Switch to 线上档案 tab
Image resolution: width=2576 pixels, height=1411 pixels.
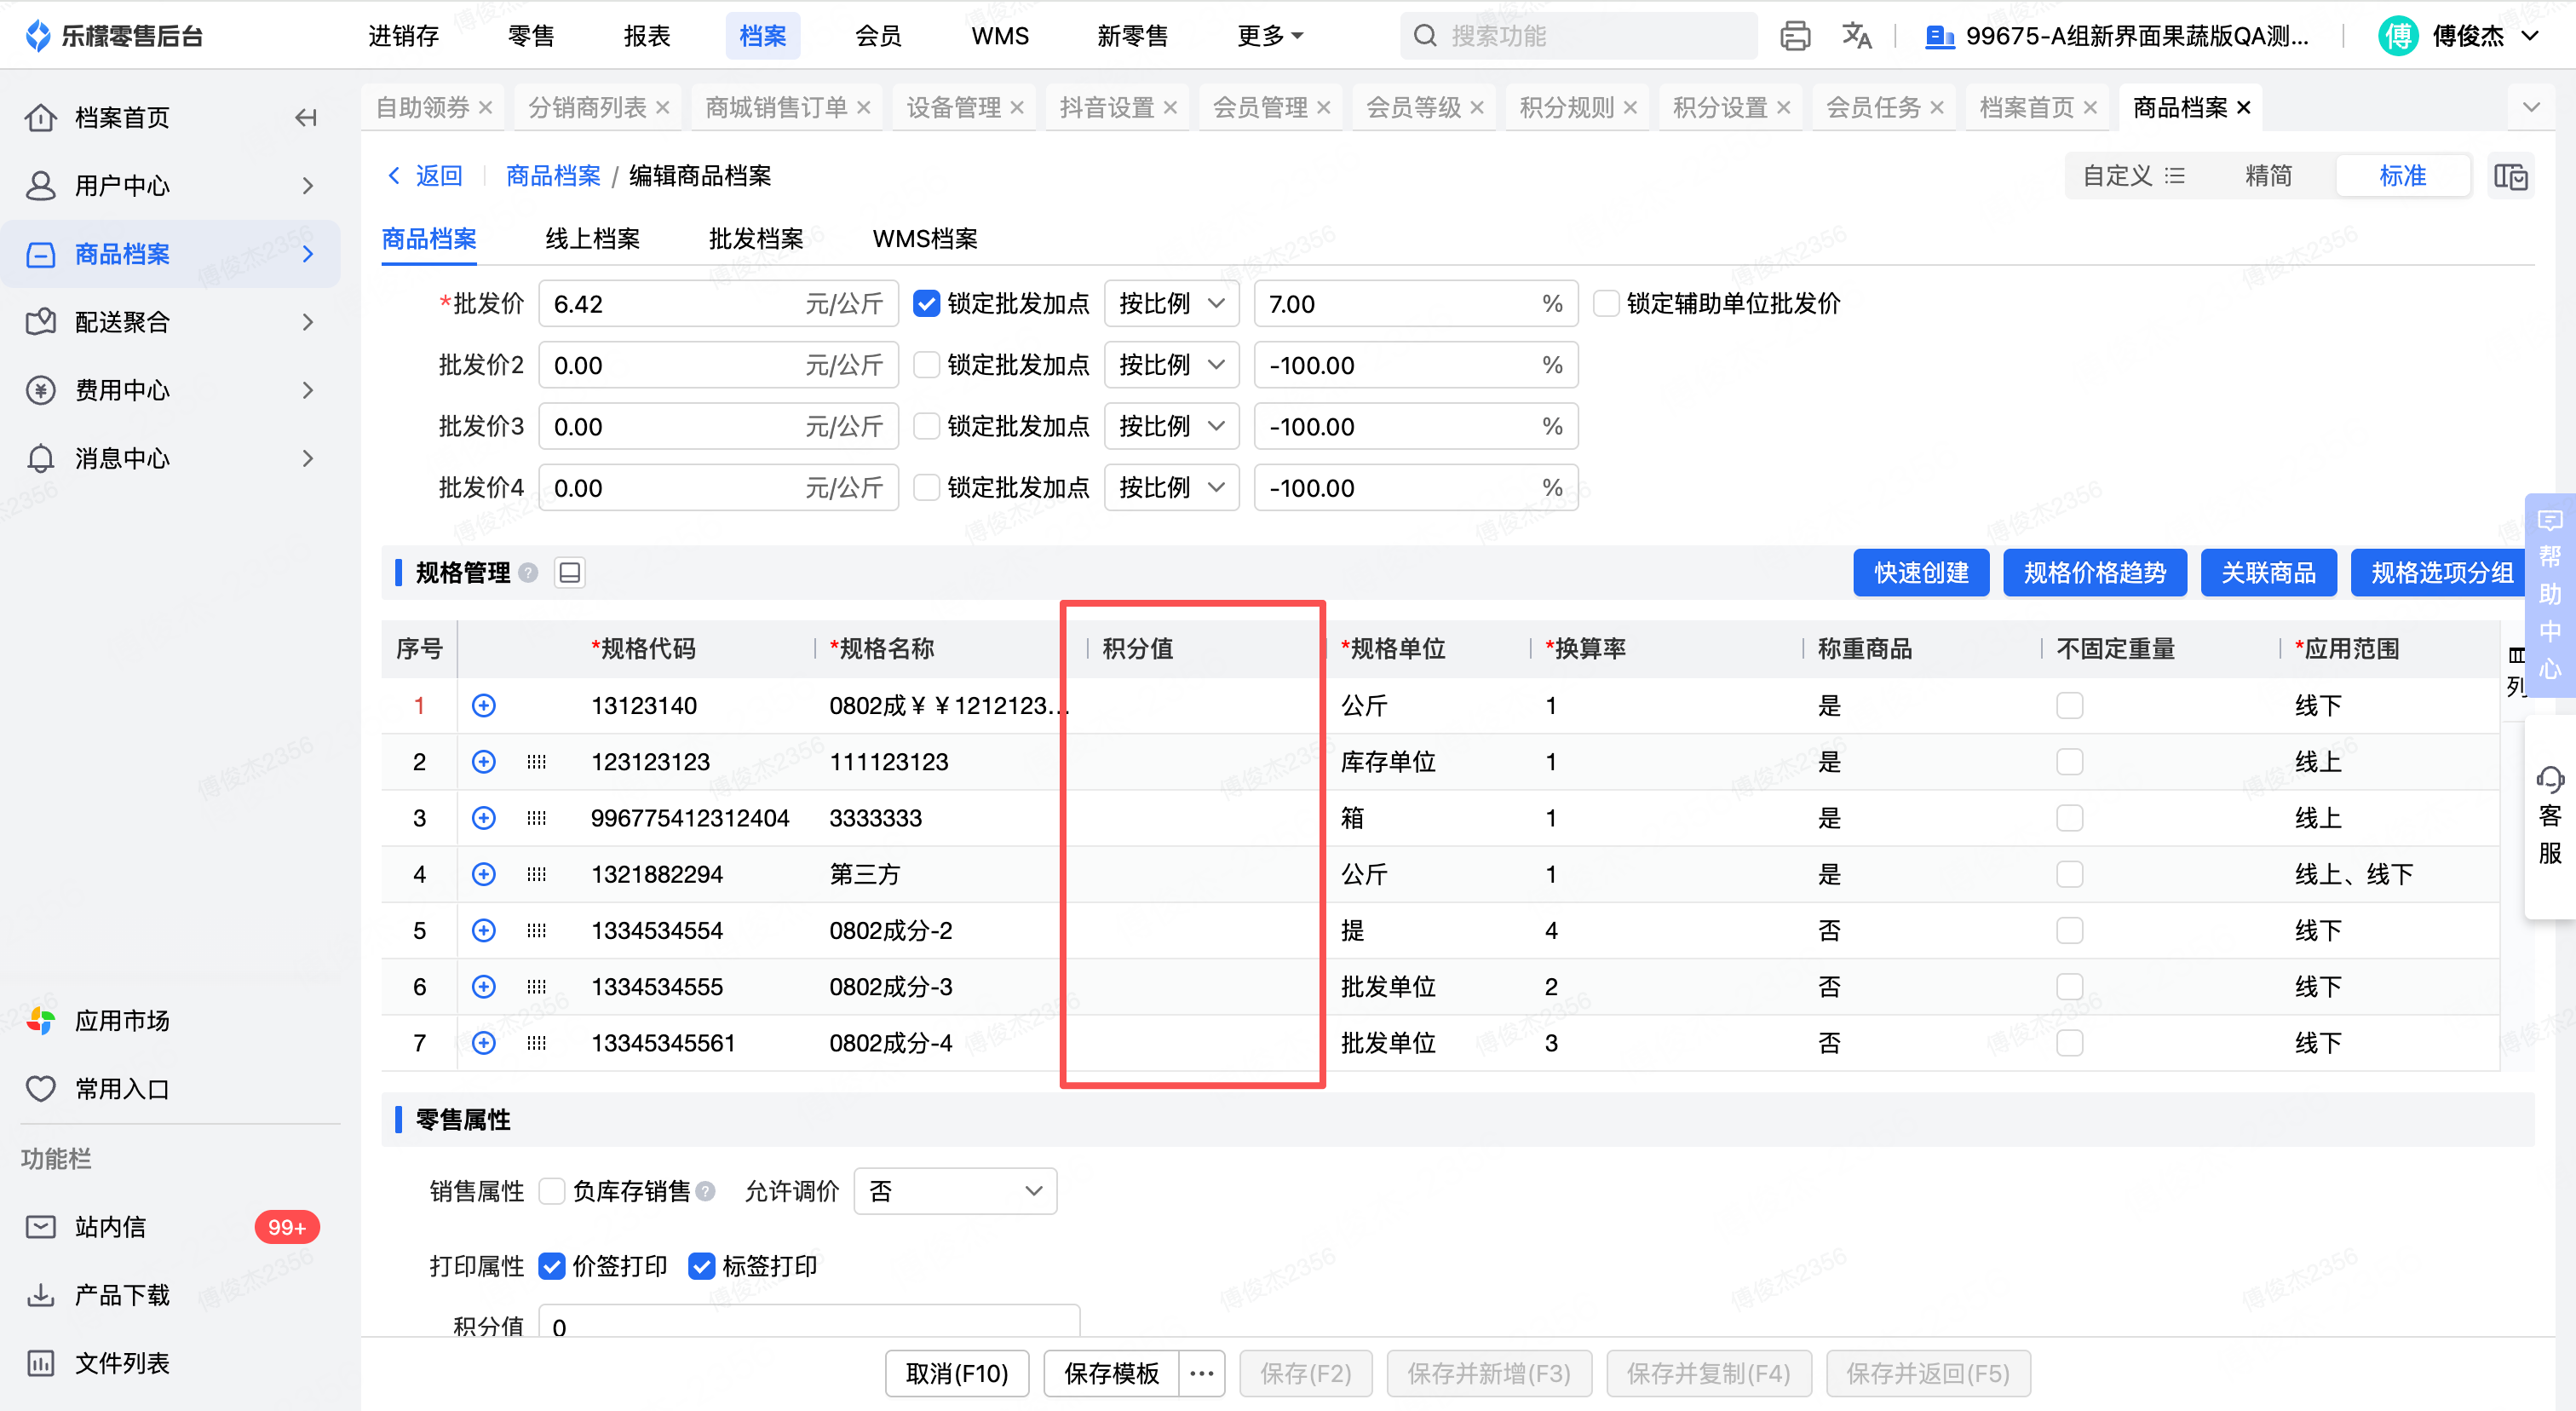[592, 239]
